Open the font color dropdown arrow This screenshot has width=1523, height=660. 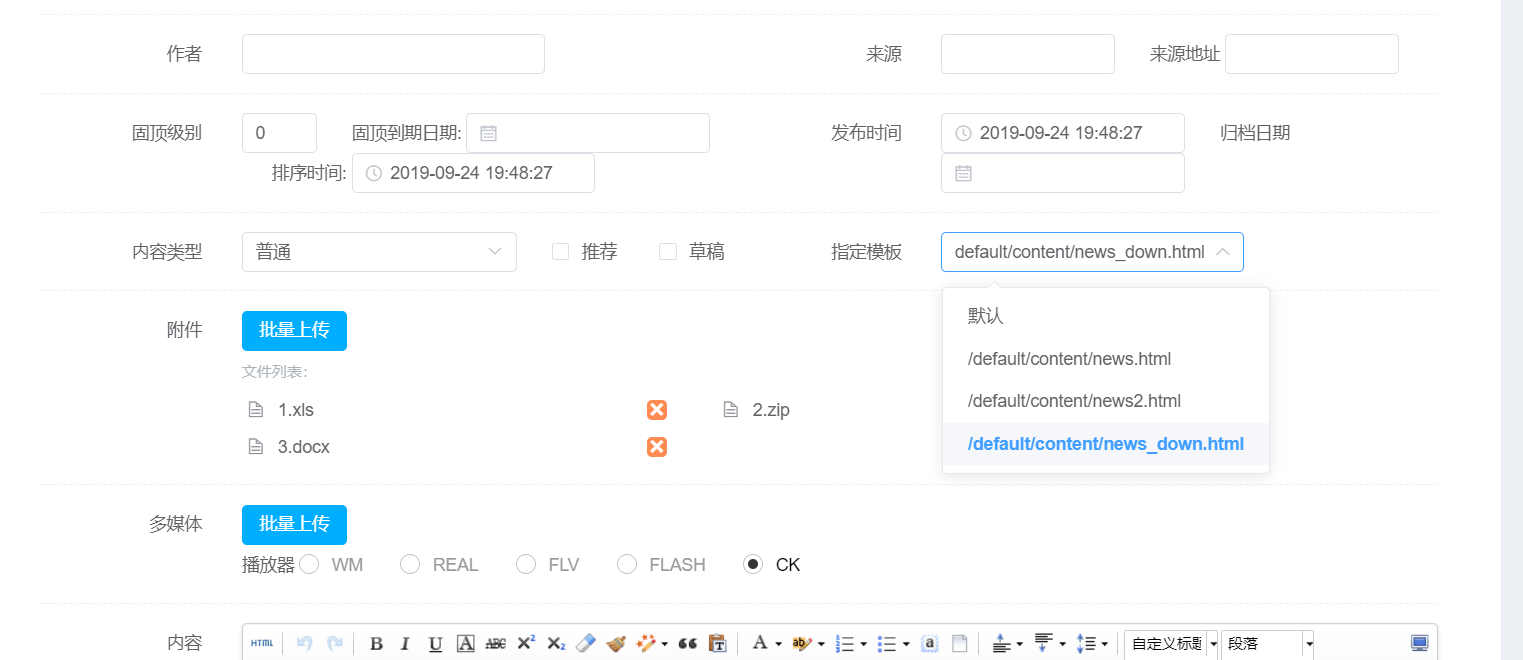coord(778,644)
